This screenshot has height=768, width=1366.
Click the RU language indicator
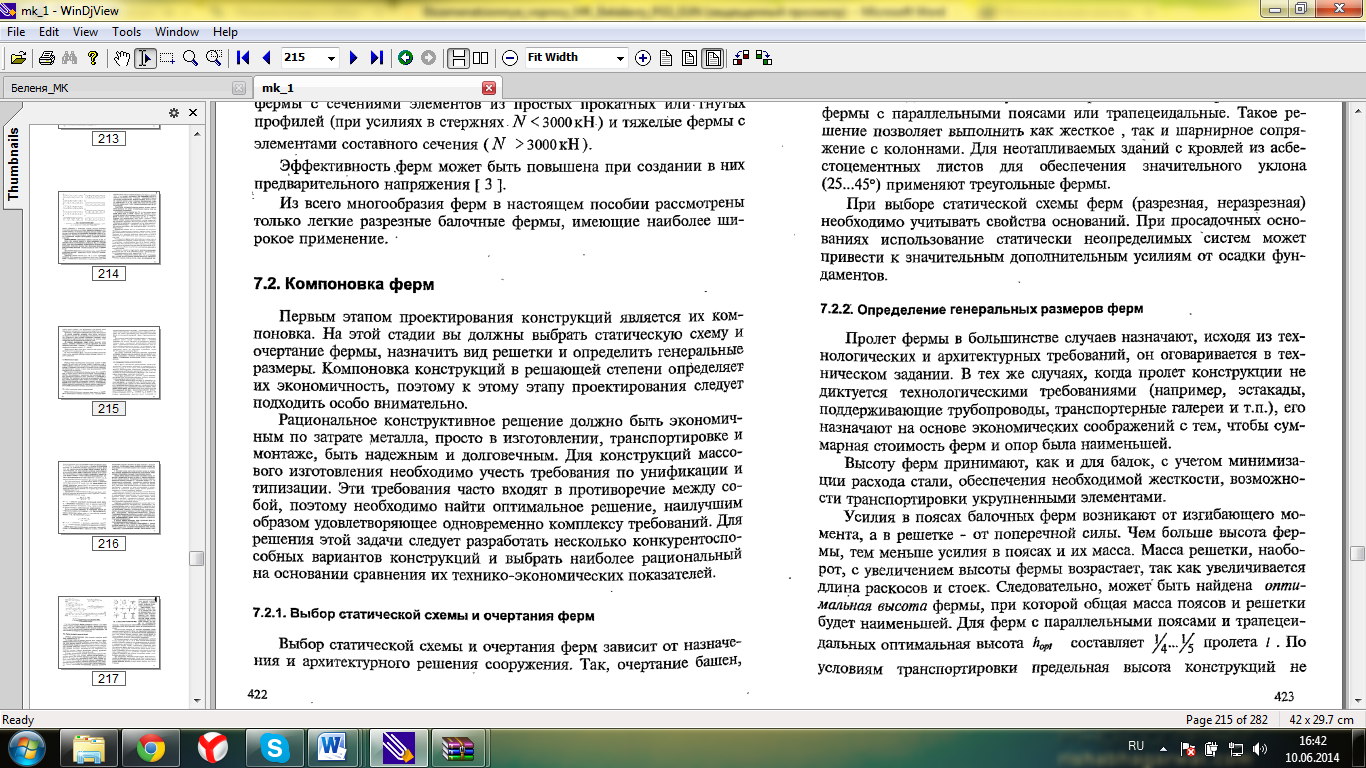point(1136,746)
